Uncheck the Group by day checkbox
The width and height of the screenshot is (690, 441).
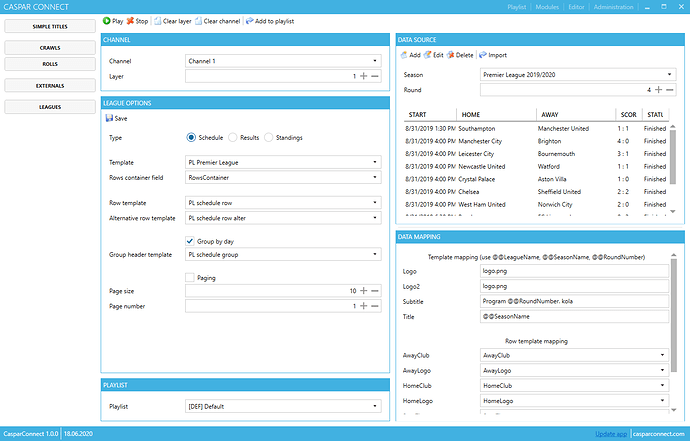click(190, 241)
